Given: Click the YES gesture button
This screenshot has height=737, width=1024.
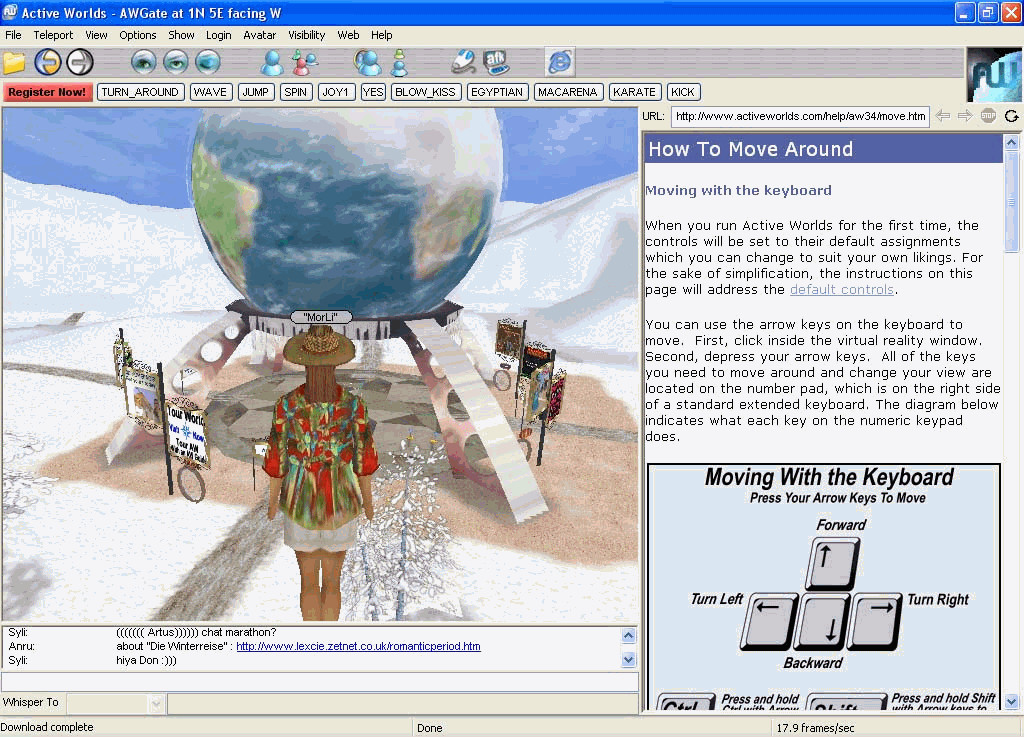Looking at the screenshot, I should pyautogui.click(x=373, y=92).
